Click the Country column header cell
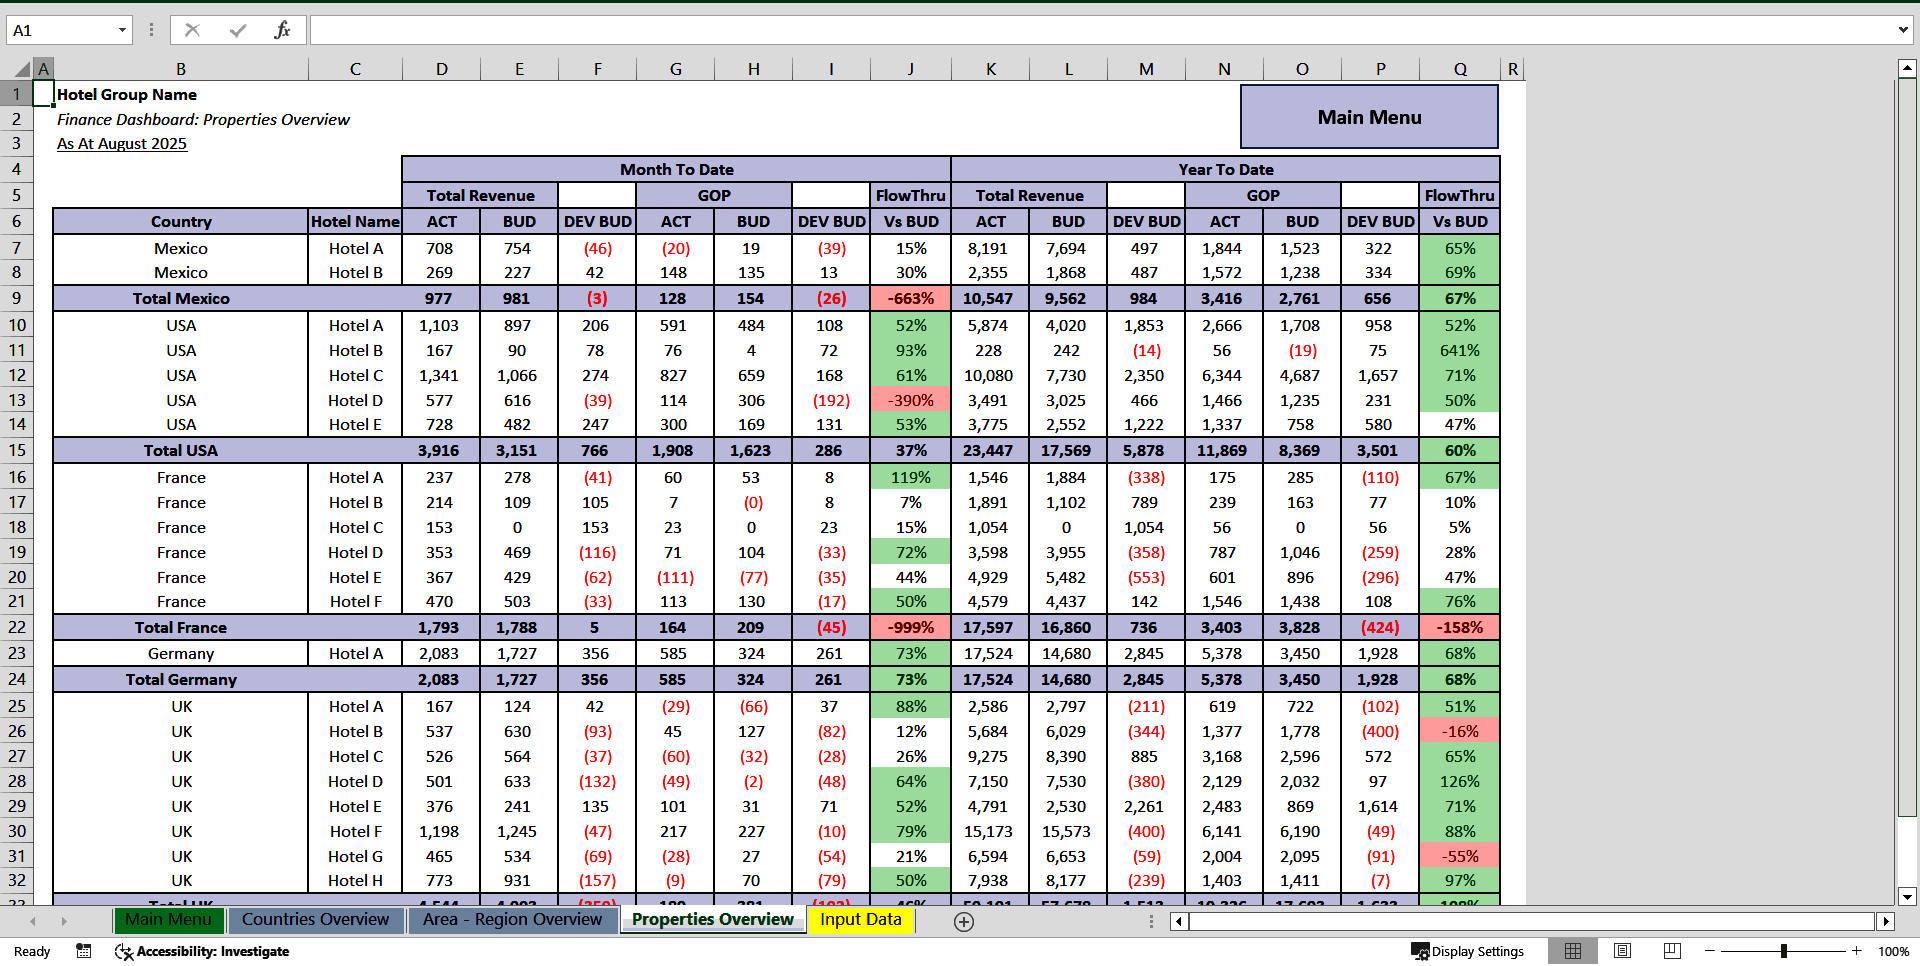1920x966 pixels. (x=181, y=221)
